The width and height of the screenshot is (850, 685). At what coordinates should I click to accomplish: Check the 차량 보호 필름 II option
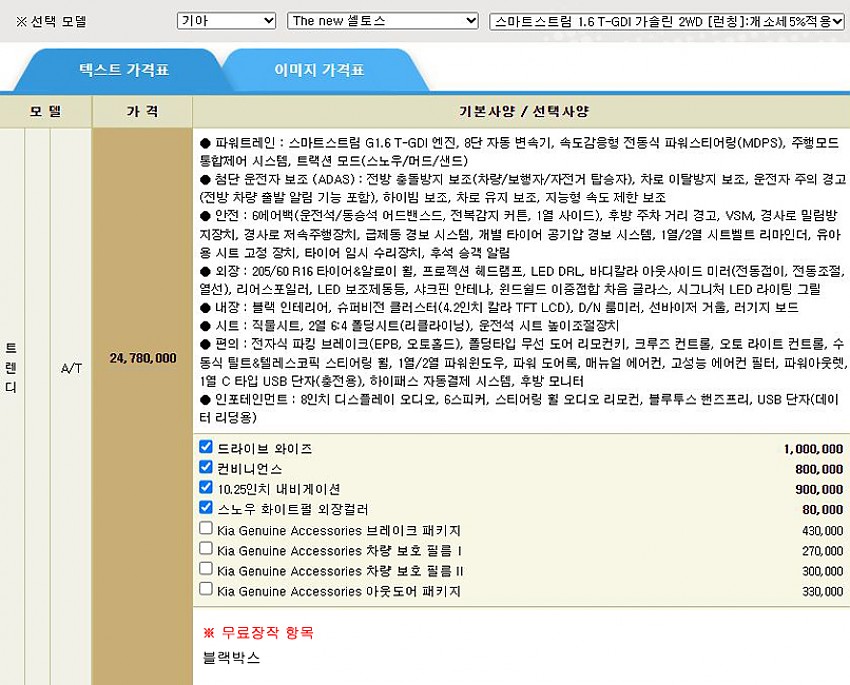click(206, 570)
